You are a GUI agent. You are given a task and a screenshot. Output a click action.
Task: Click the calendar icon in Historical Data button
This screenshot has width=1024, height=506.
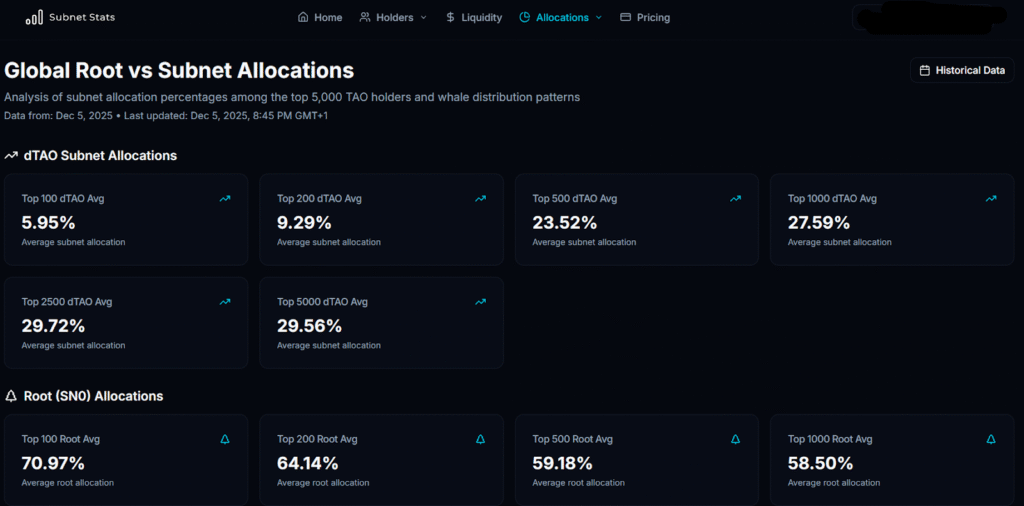click(925, 71)
